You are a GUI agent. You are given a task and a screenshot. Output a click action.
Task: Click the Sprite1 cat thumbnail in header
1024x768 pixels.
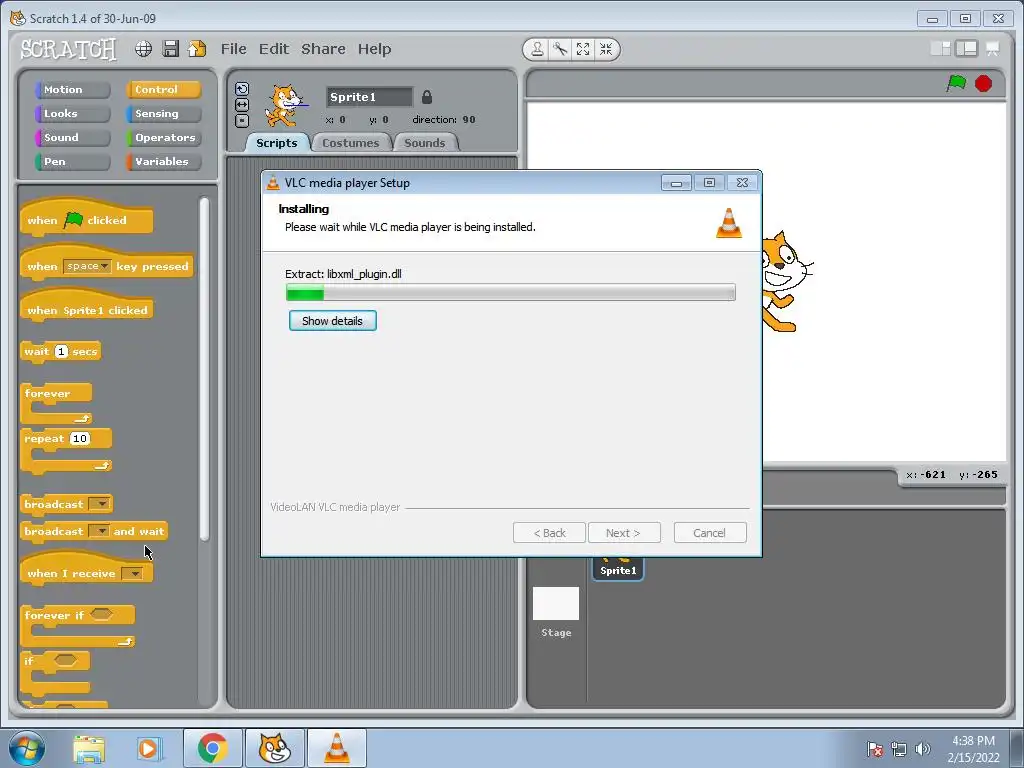point(285,106)
